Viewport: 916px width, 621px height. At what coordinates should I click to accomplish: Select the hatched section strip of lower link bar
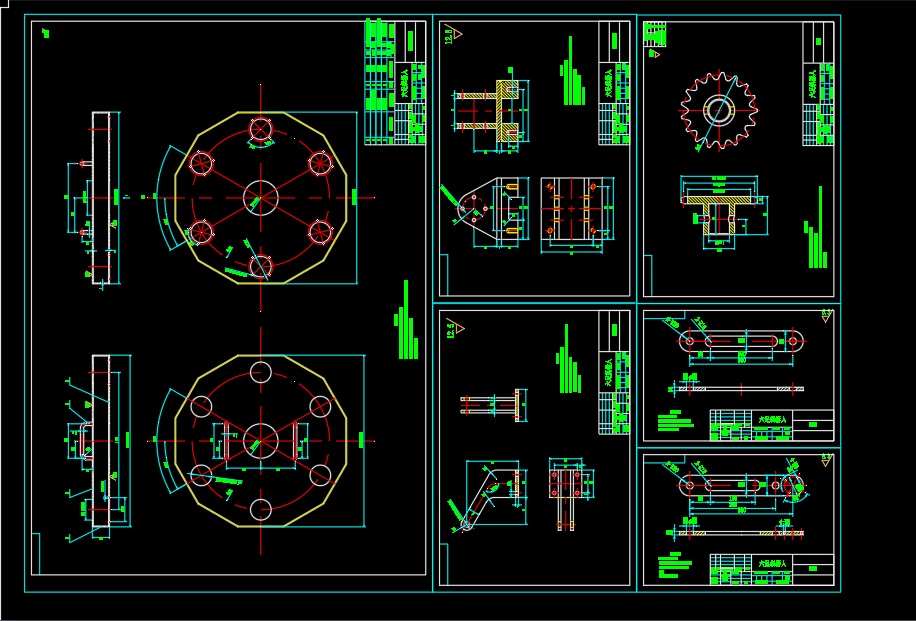click(741, 533)
